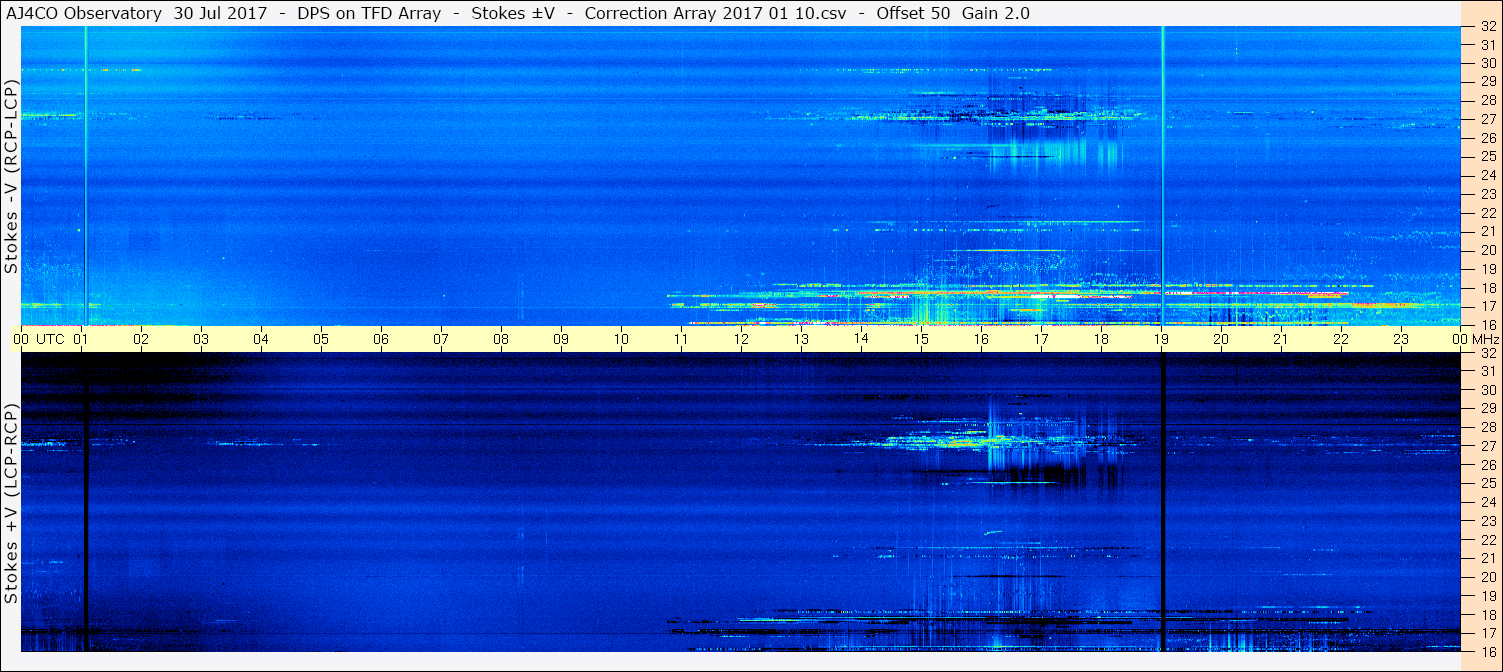This screenshot has width=1503, height=672.
Task: Select the 14 hour tick on the time axis
Action: coord(861,339)
